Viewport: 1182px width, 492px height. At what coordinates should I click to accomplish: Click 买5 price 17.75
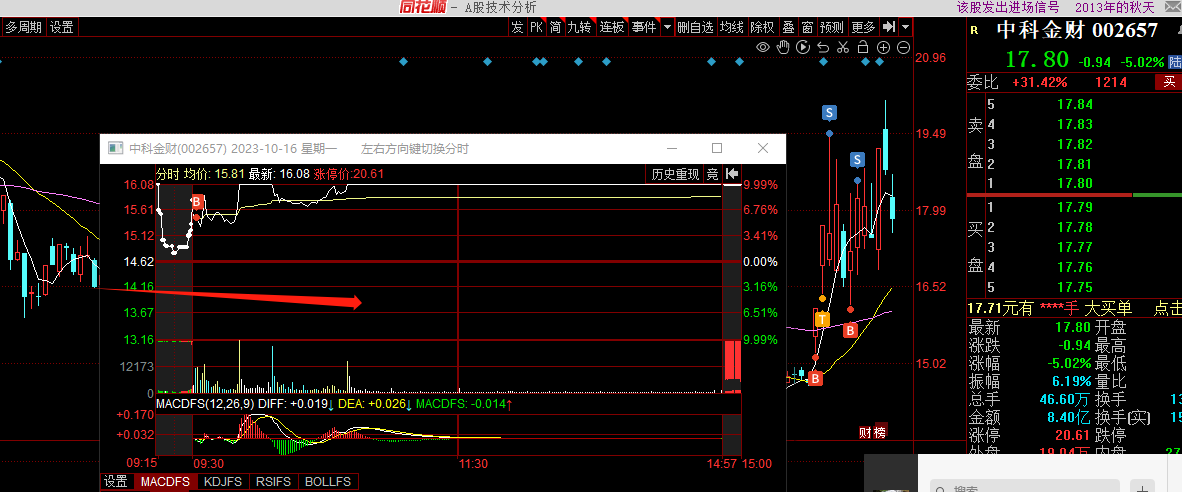click(1074, 287)
